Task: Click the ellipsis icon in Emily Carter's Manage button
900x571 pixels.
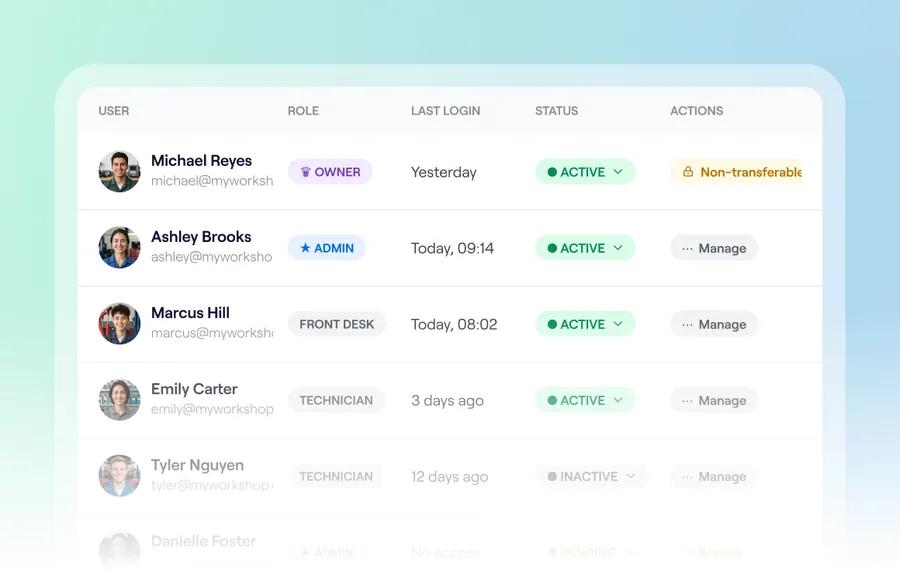Action: click(687, 401)
